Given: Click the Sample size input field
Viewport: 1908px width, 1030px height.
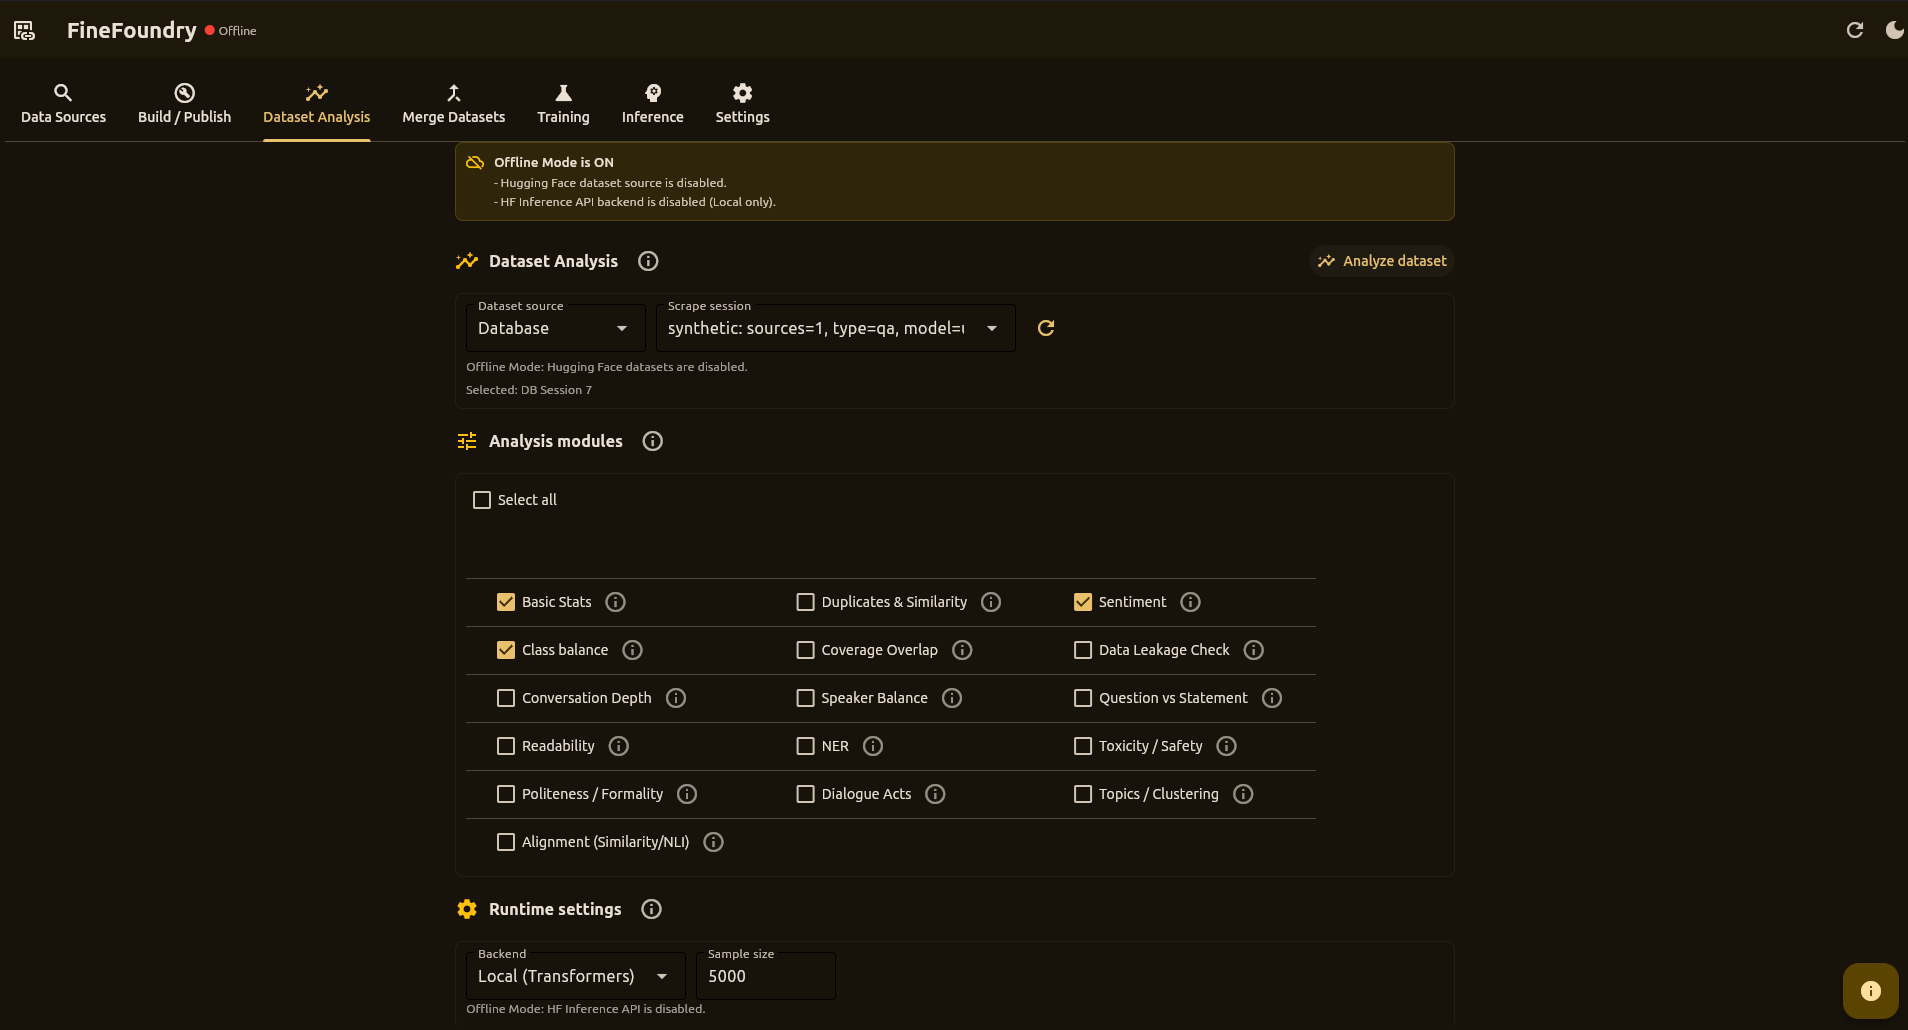Looking at the screenshot, I should pyautogui.click(x=765, y=975).
